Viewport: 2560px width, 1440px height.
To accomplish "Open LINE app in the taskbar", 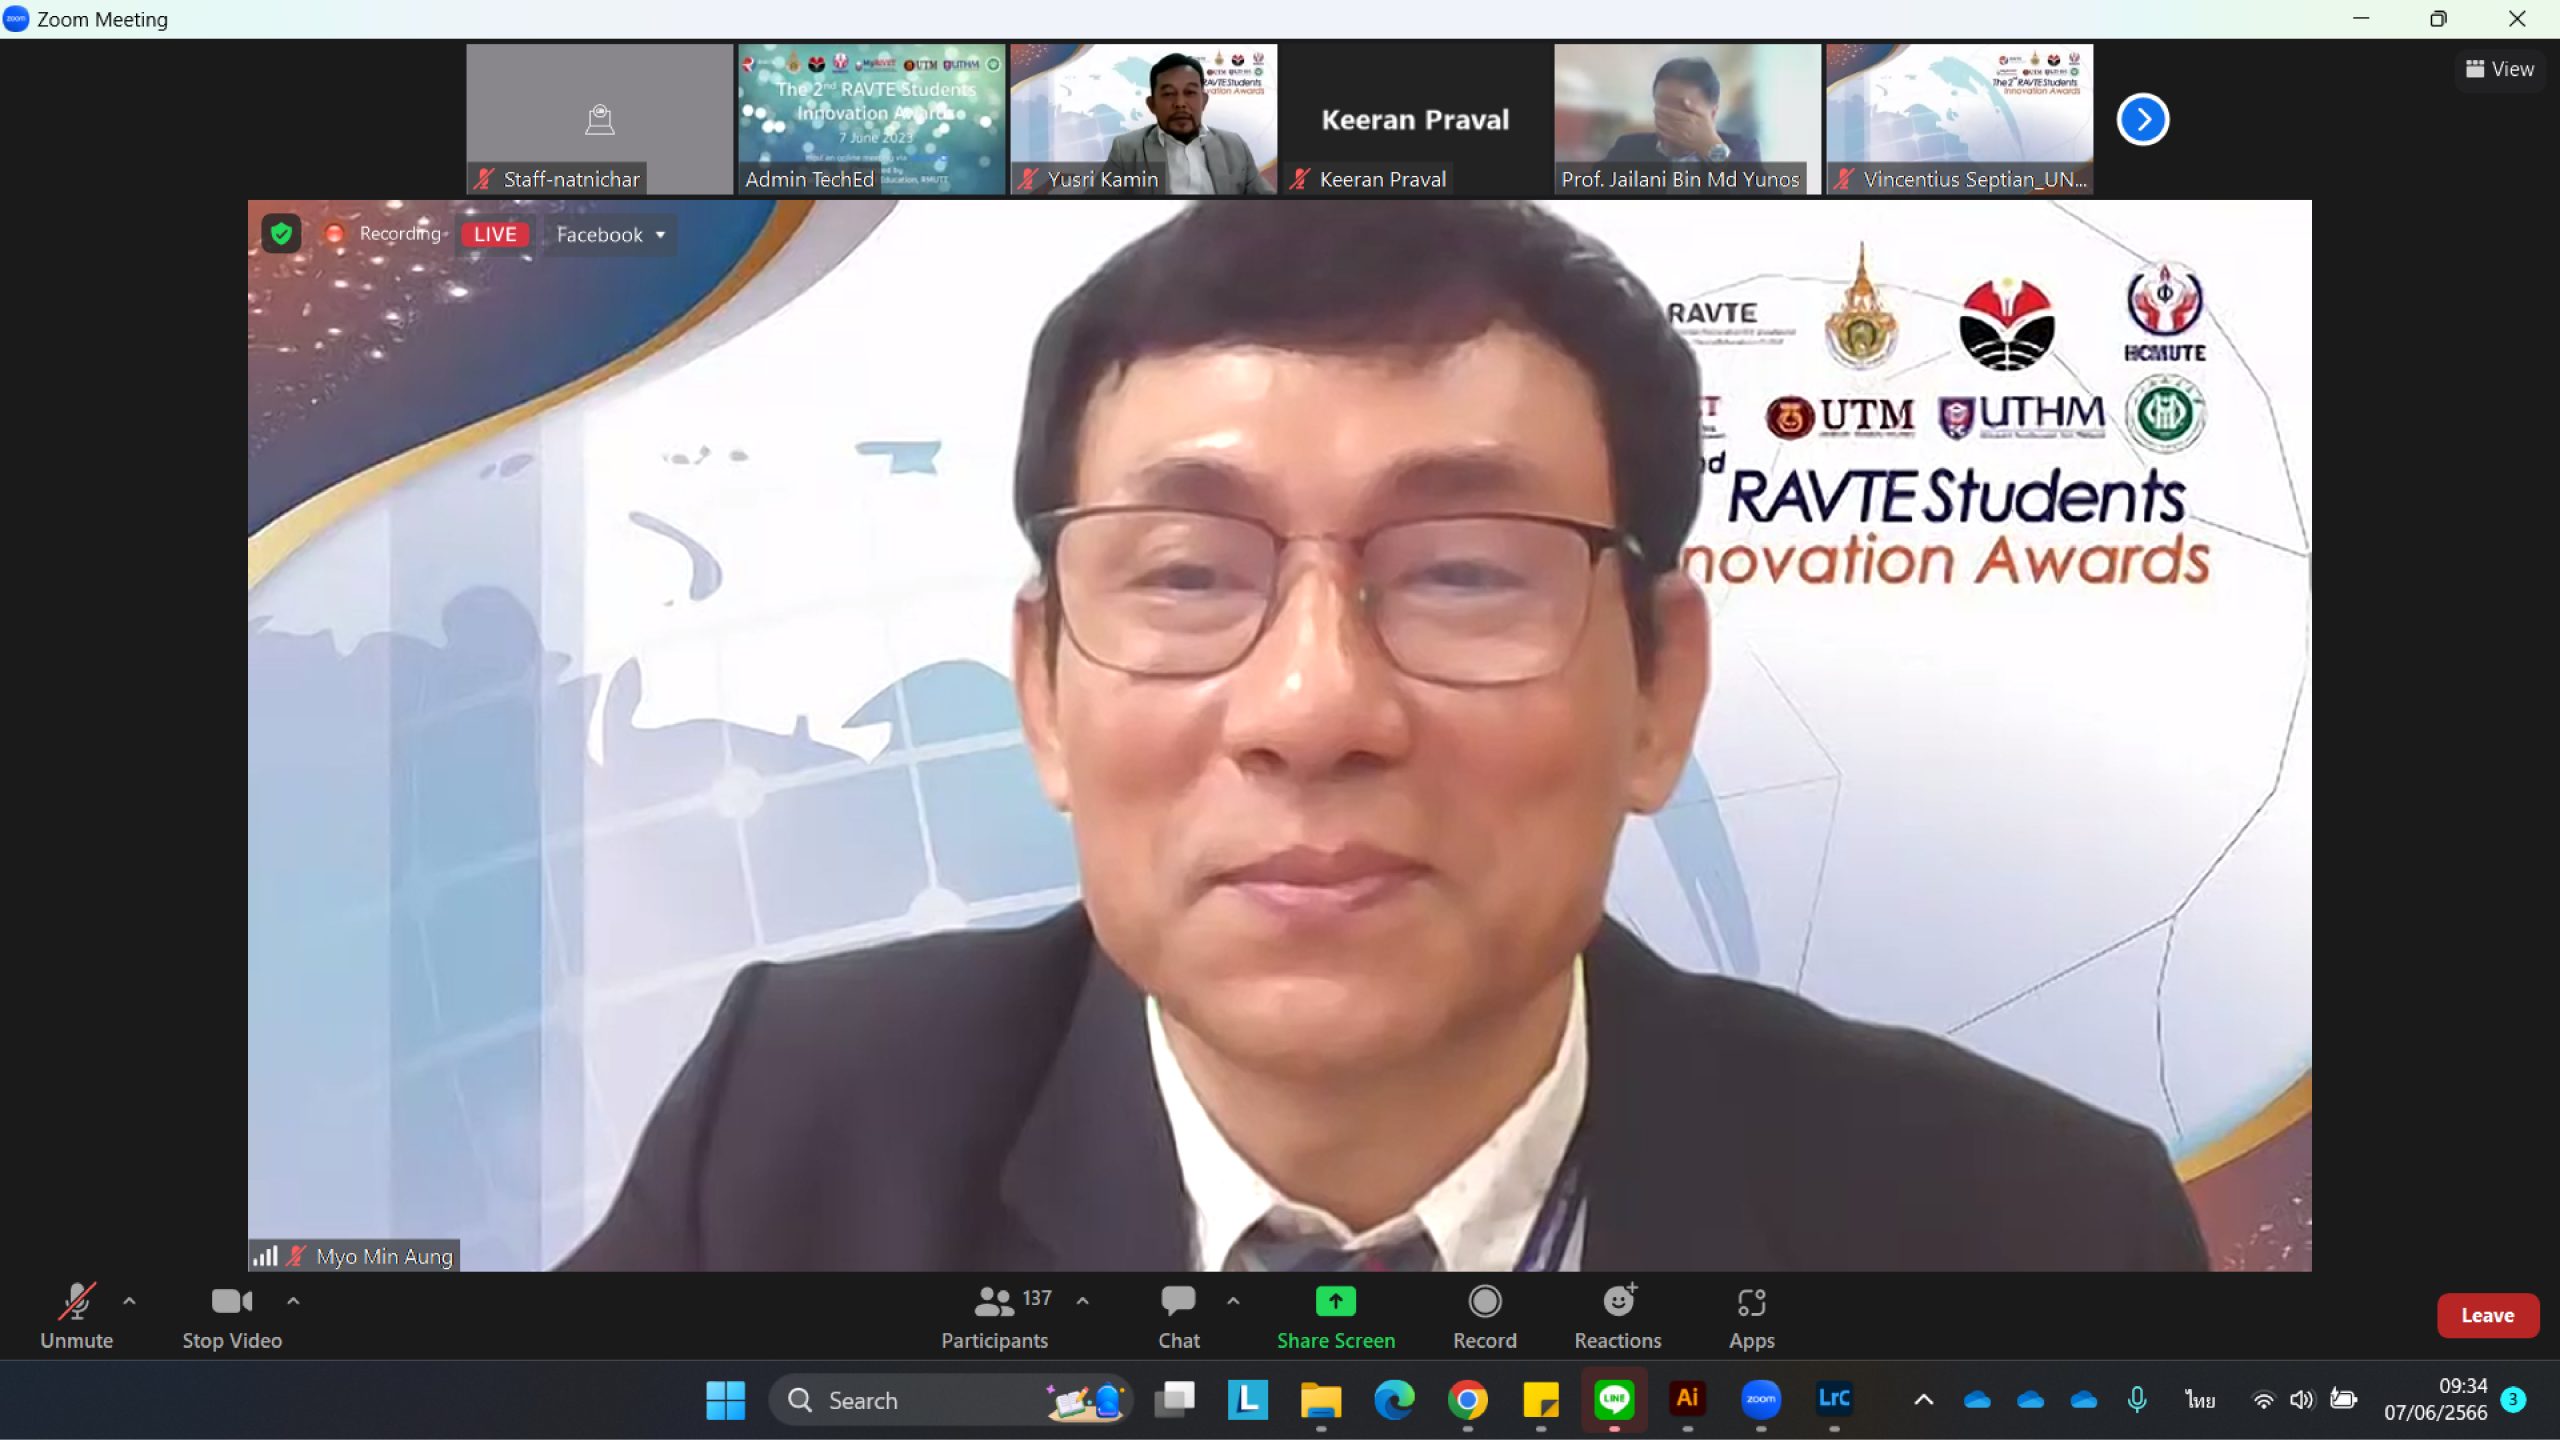I will (1615, 1400).
